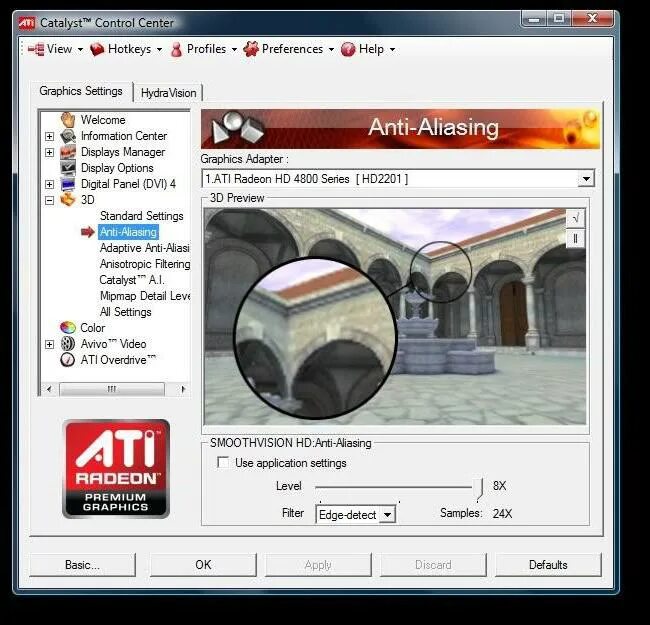Click the Profiles person icon

(176, 49)
